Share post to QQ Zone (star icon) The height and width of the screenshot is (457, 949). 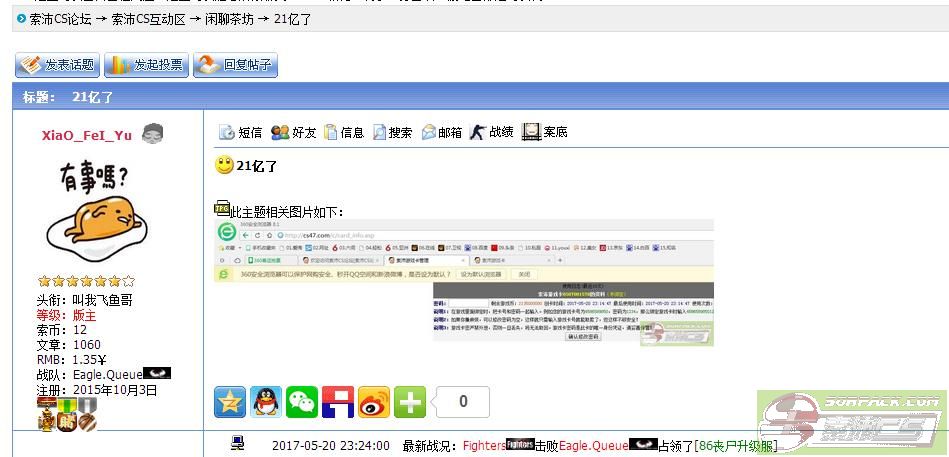tap(230, 402)
